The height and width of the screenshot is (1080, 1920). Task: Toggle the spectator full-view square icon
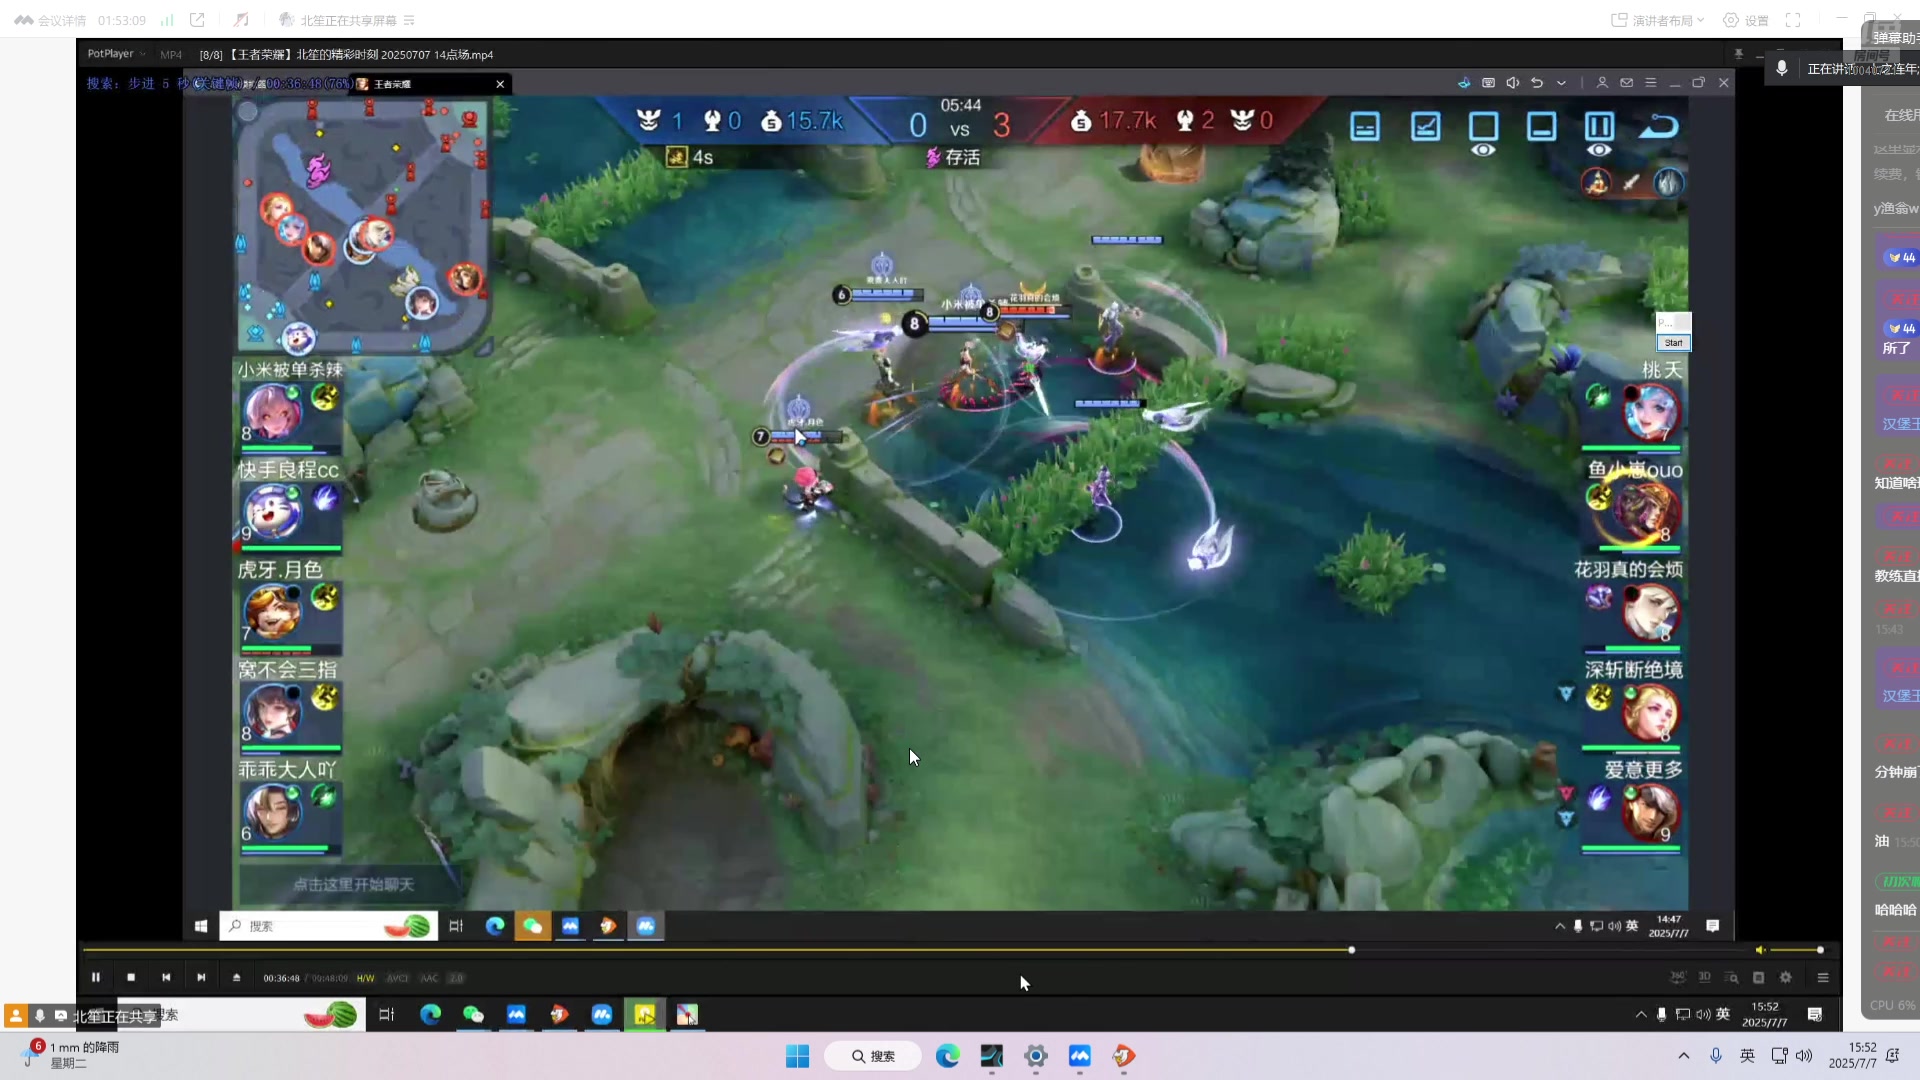tap(1483, 126)
